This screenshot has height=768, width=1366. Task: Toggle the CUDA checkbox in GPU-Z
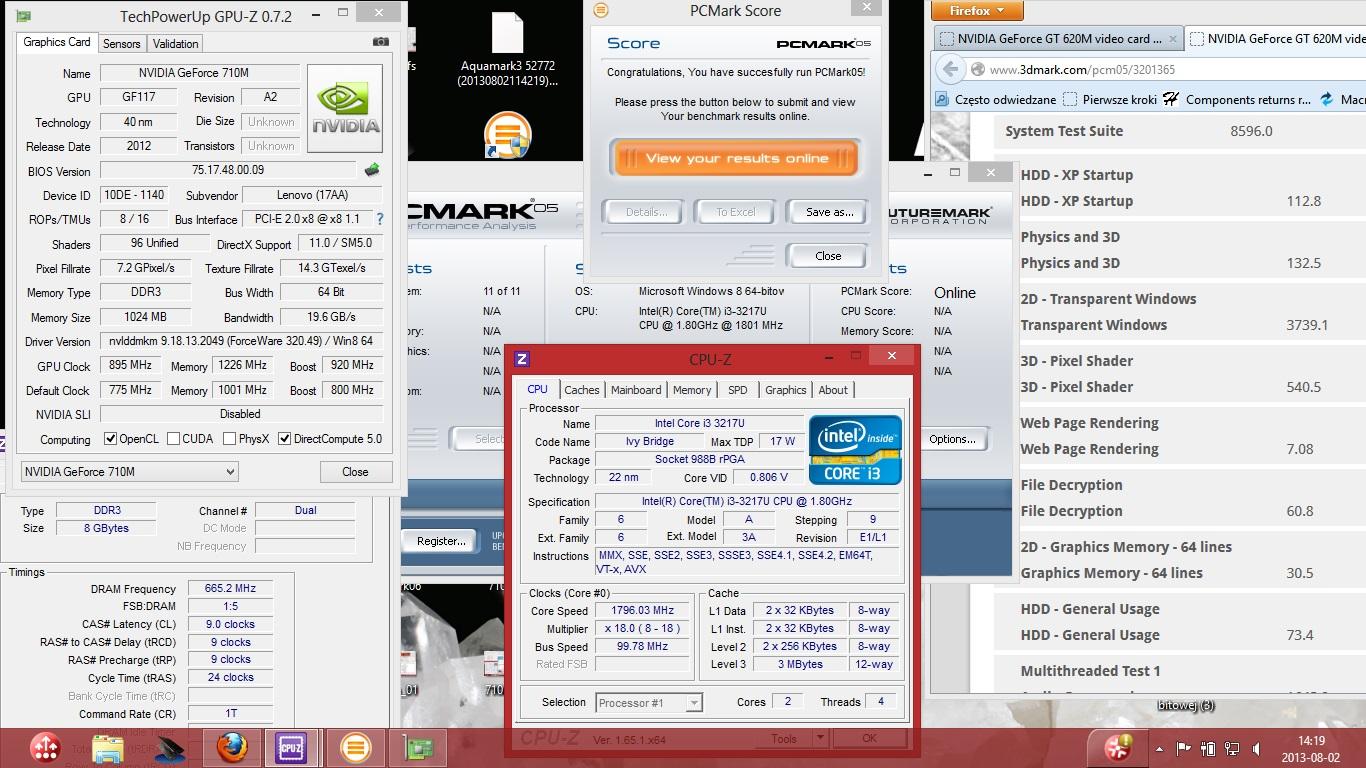coord(174,439)
